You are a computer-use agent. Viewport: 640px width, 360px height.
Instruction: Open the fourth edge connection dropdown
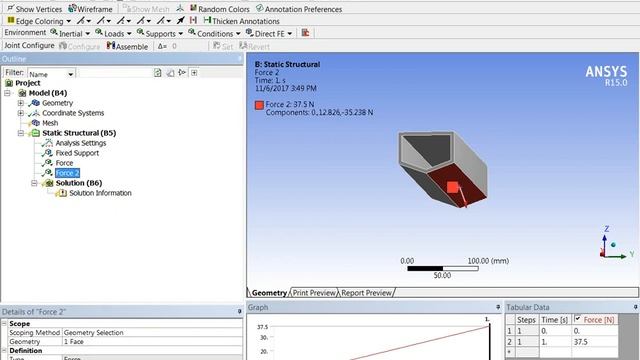(x=144, y=20)
